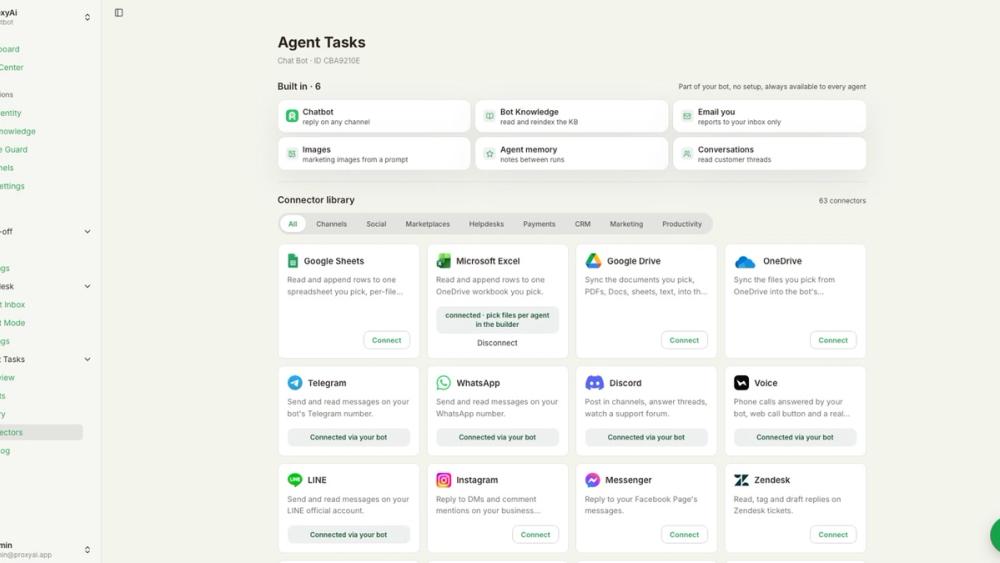Click Discord's 'Connected via your bot' status
The width and height of the screenshot is (1000, 563).
click(x=646, y=437)
